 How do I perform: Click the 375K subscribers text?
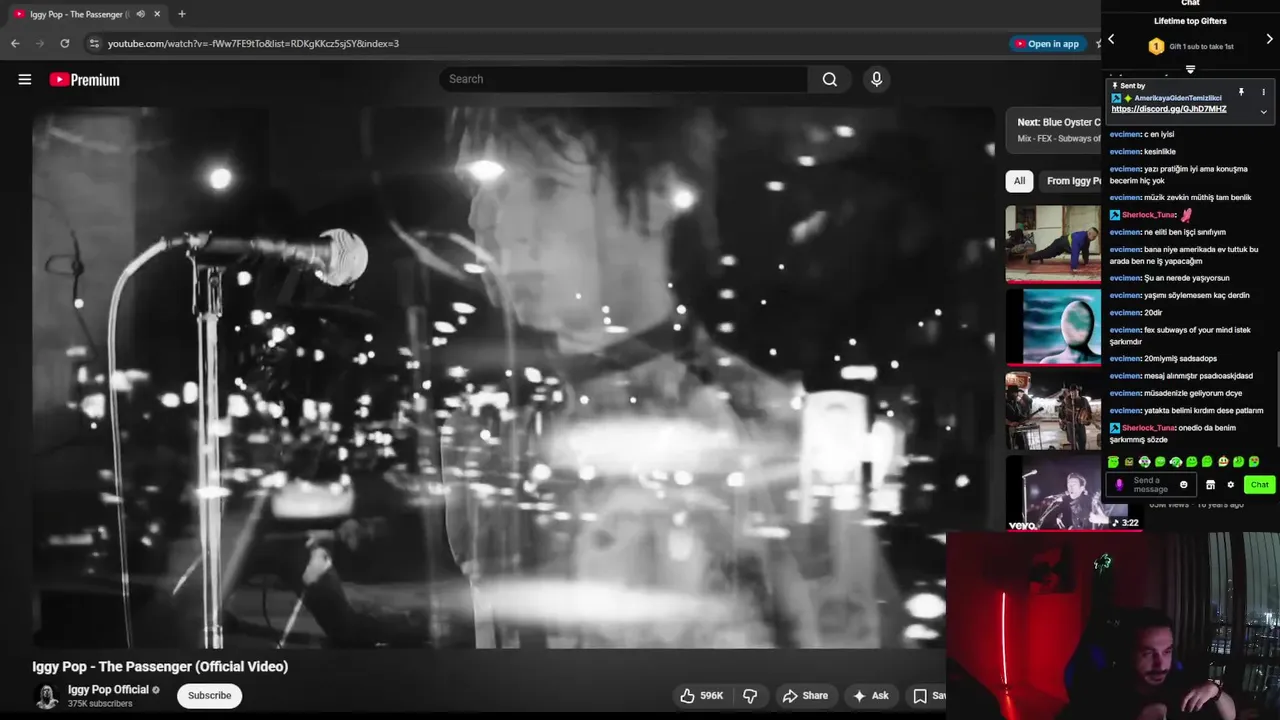[100, 704]
